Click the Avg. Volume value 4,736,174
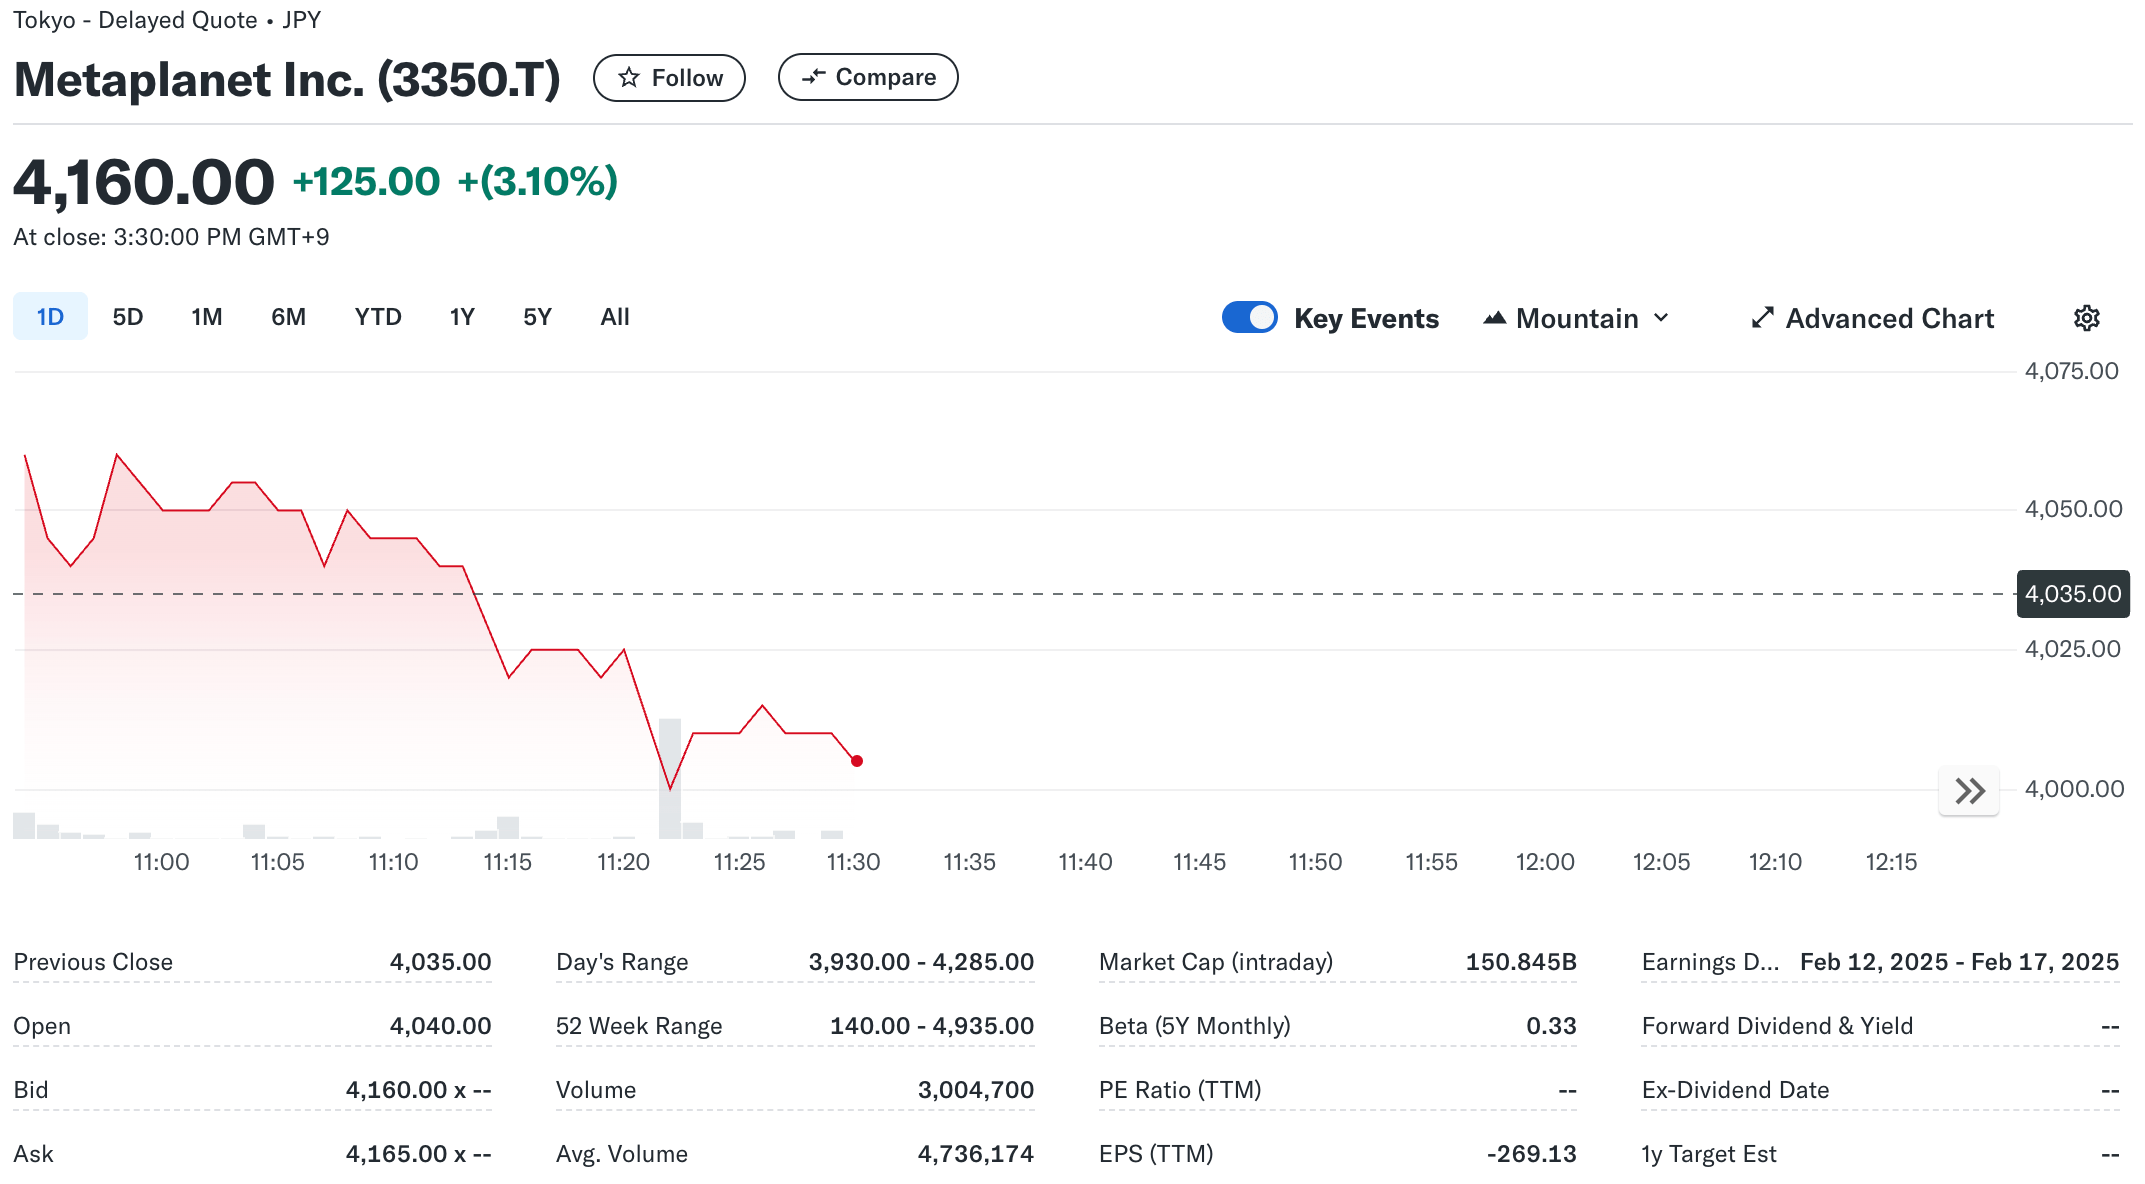Screen dimensions: 2145x1184 pos(976,1154)
